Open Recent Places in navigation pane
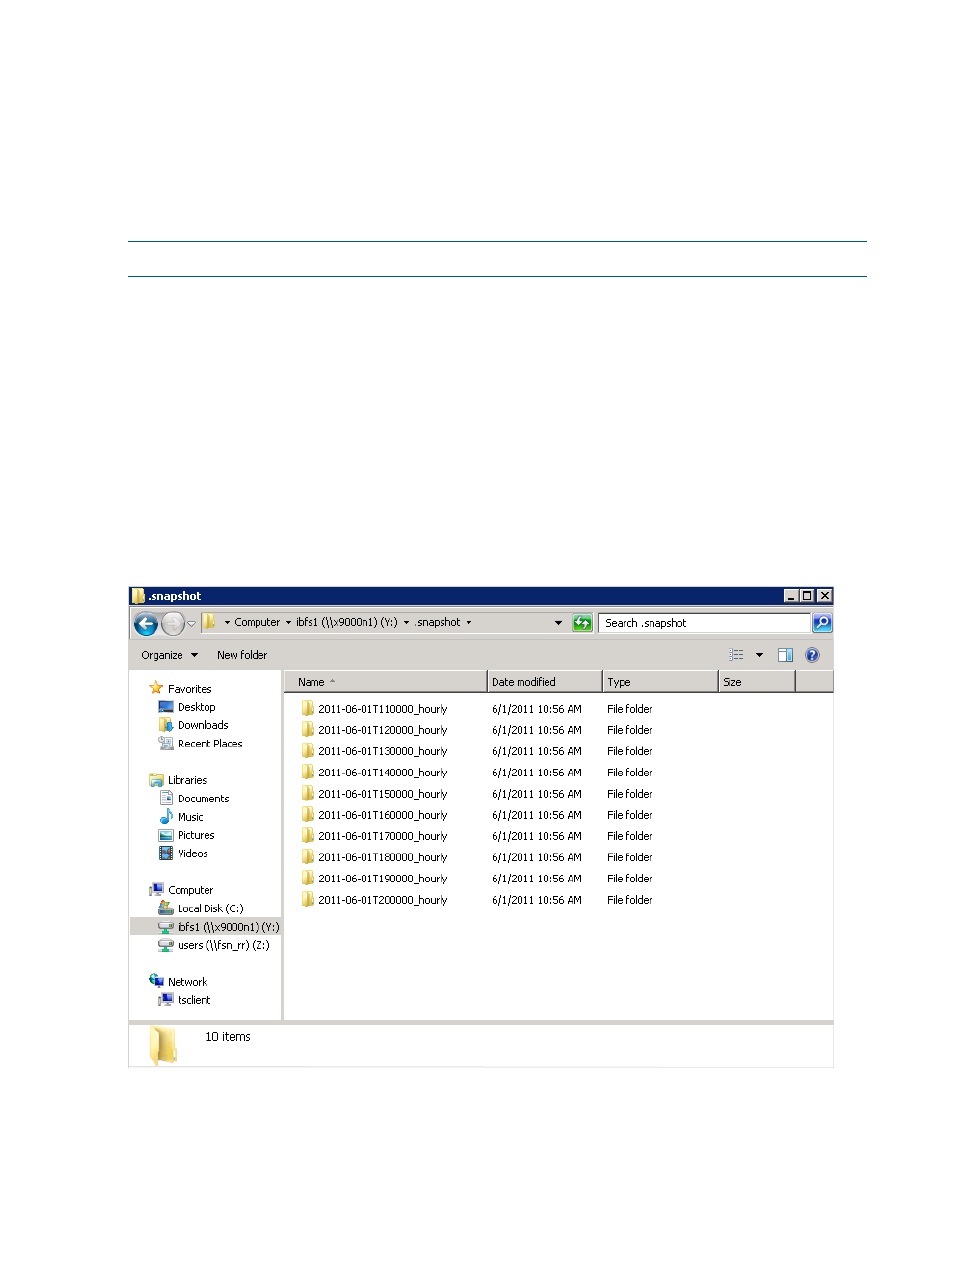This screenshot has width=954, height=1270. point(210,743)
